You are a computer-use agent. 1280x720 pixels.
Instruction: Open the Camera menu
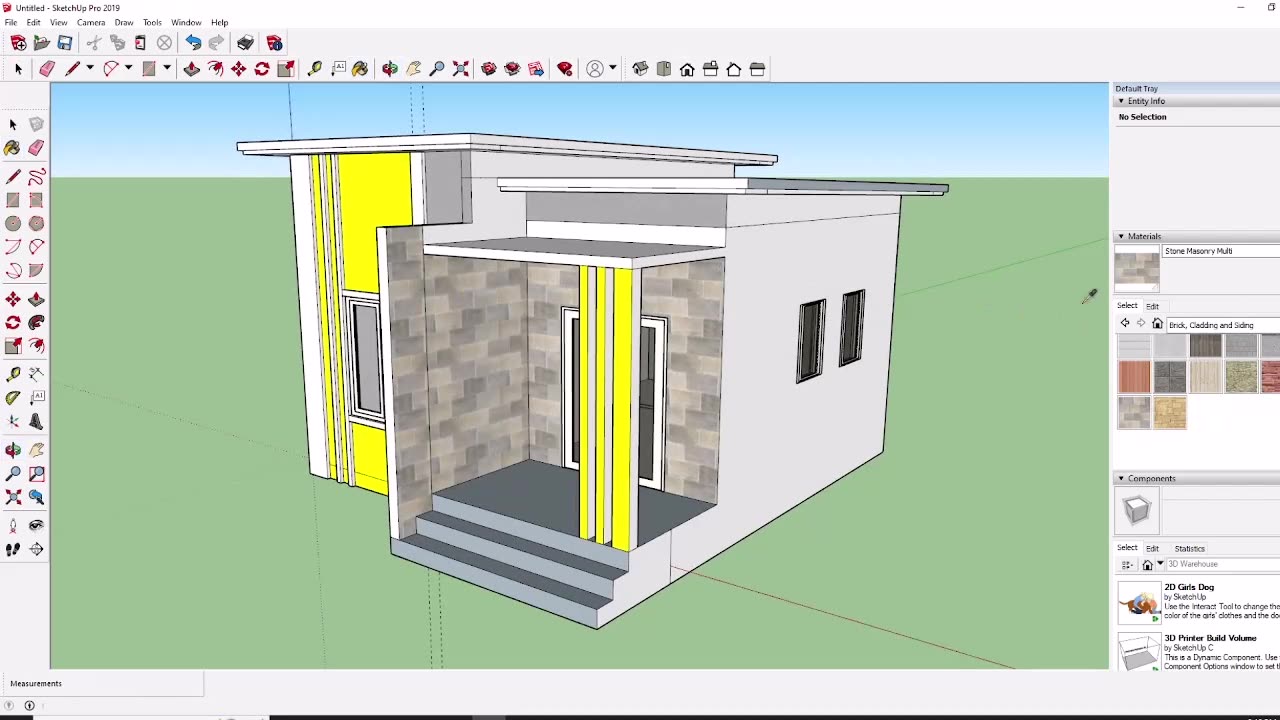tap(91, 22)
